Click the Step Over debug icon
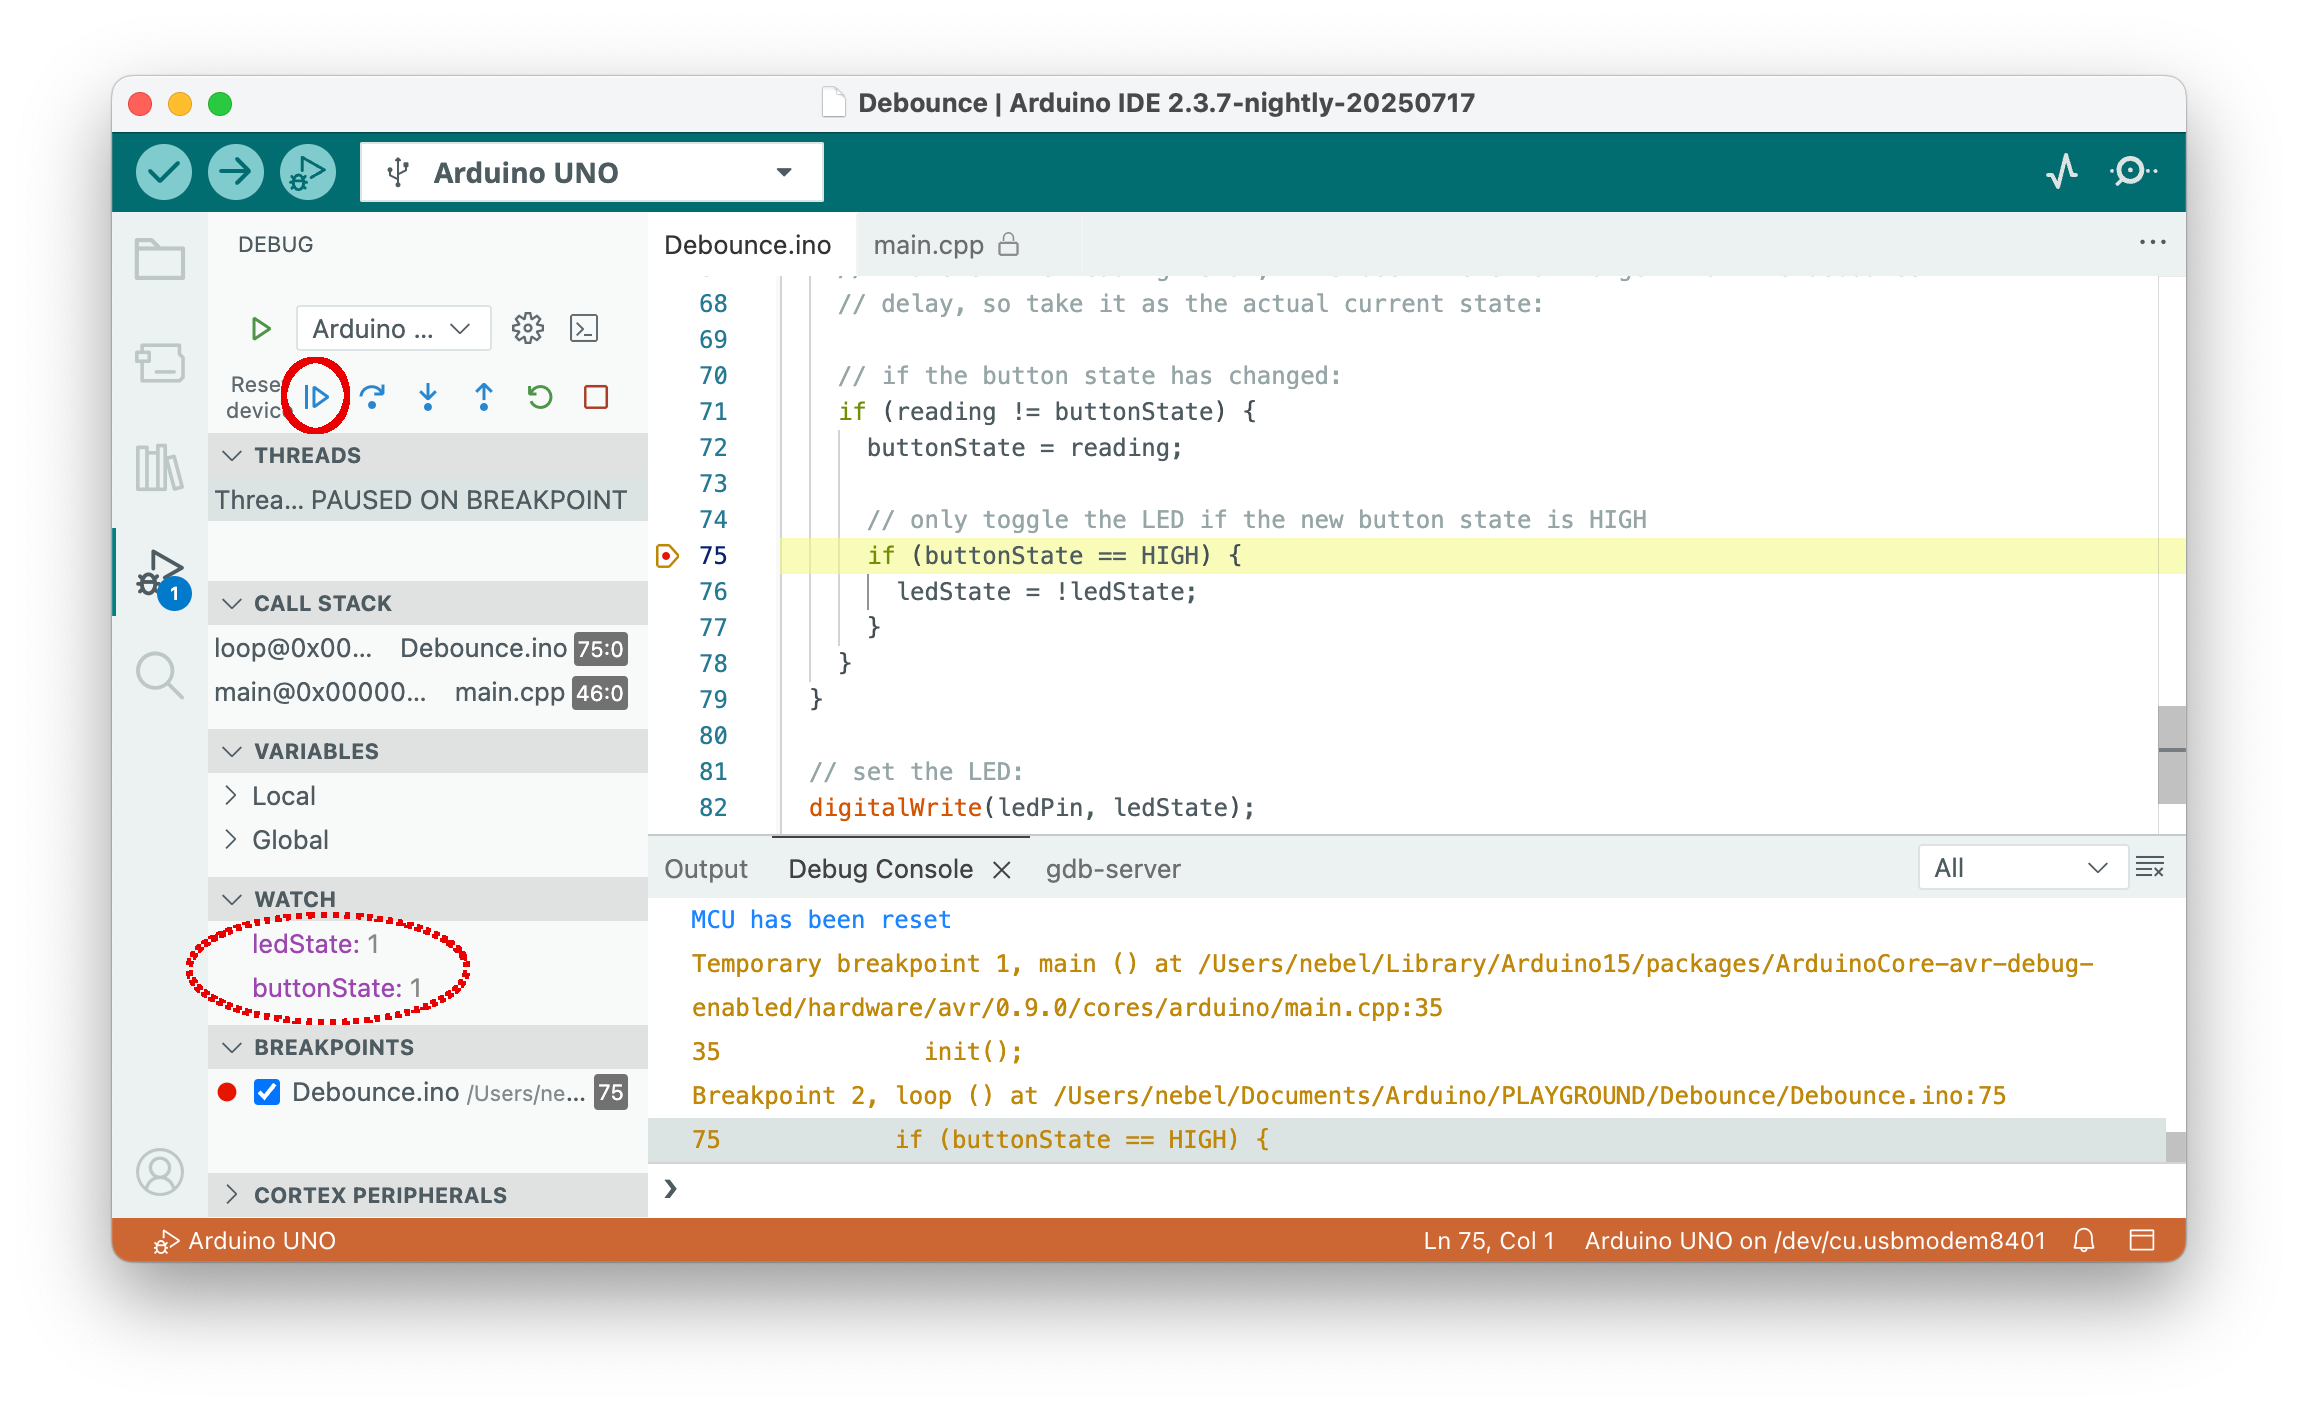The height and width of the screenshot is (1410, 2298). (372, 397)
